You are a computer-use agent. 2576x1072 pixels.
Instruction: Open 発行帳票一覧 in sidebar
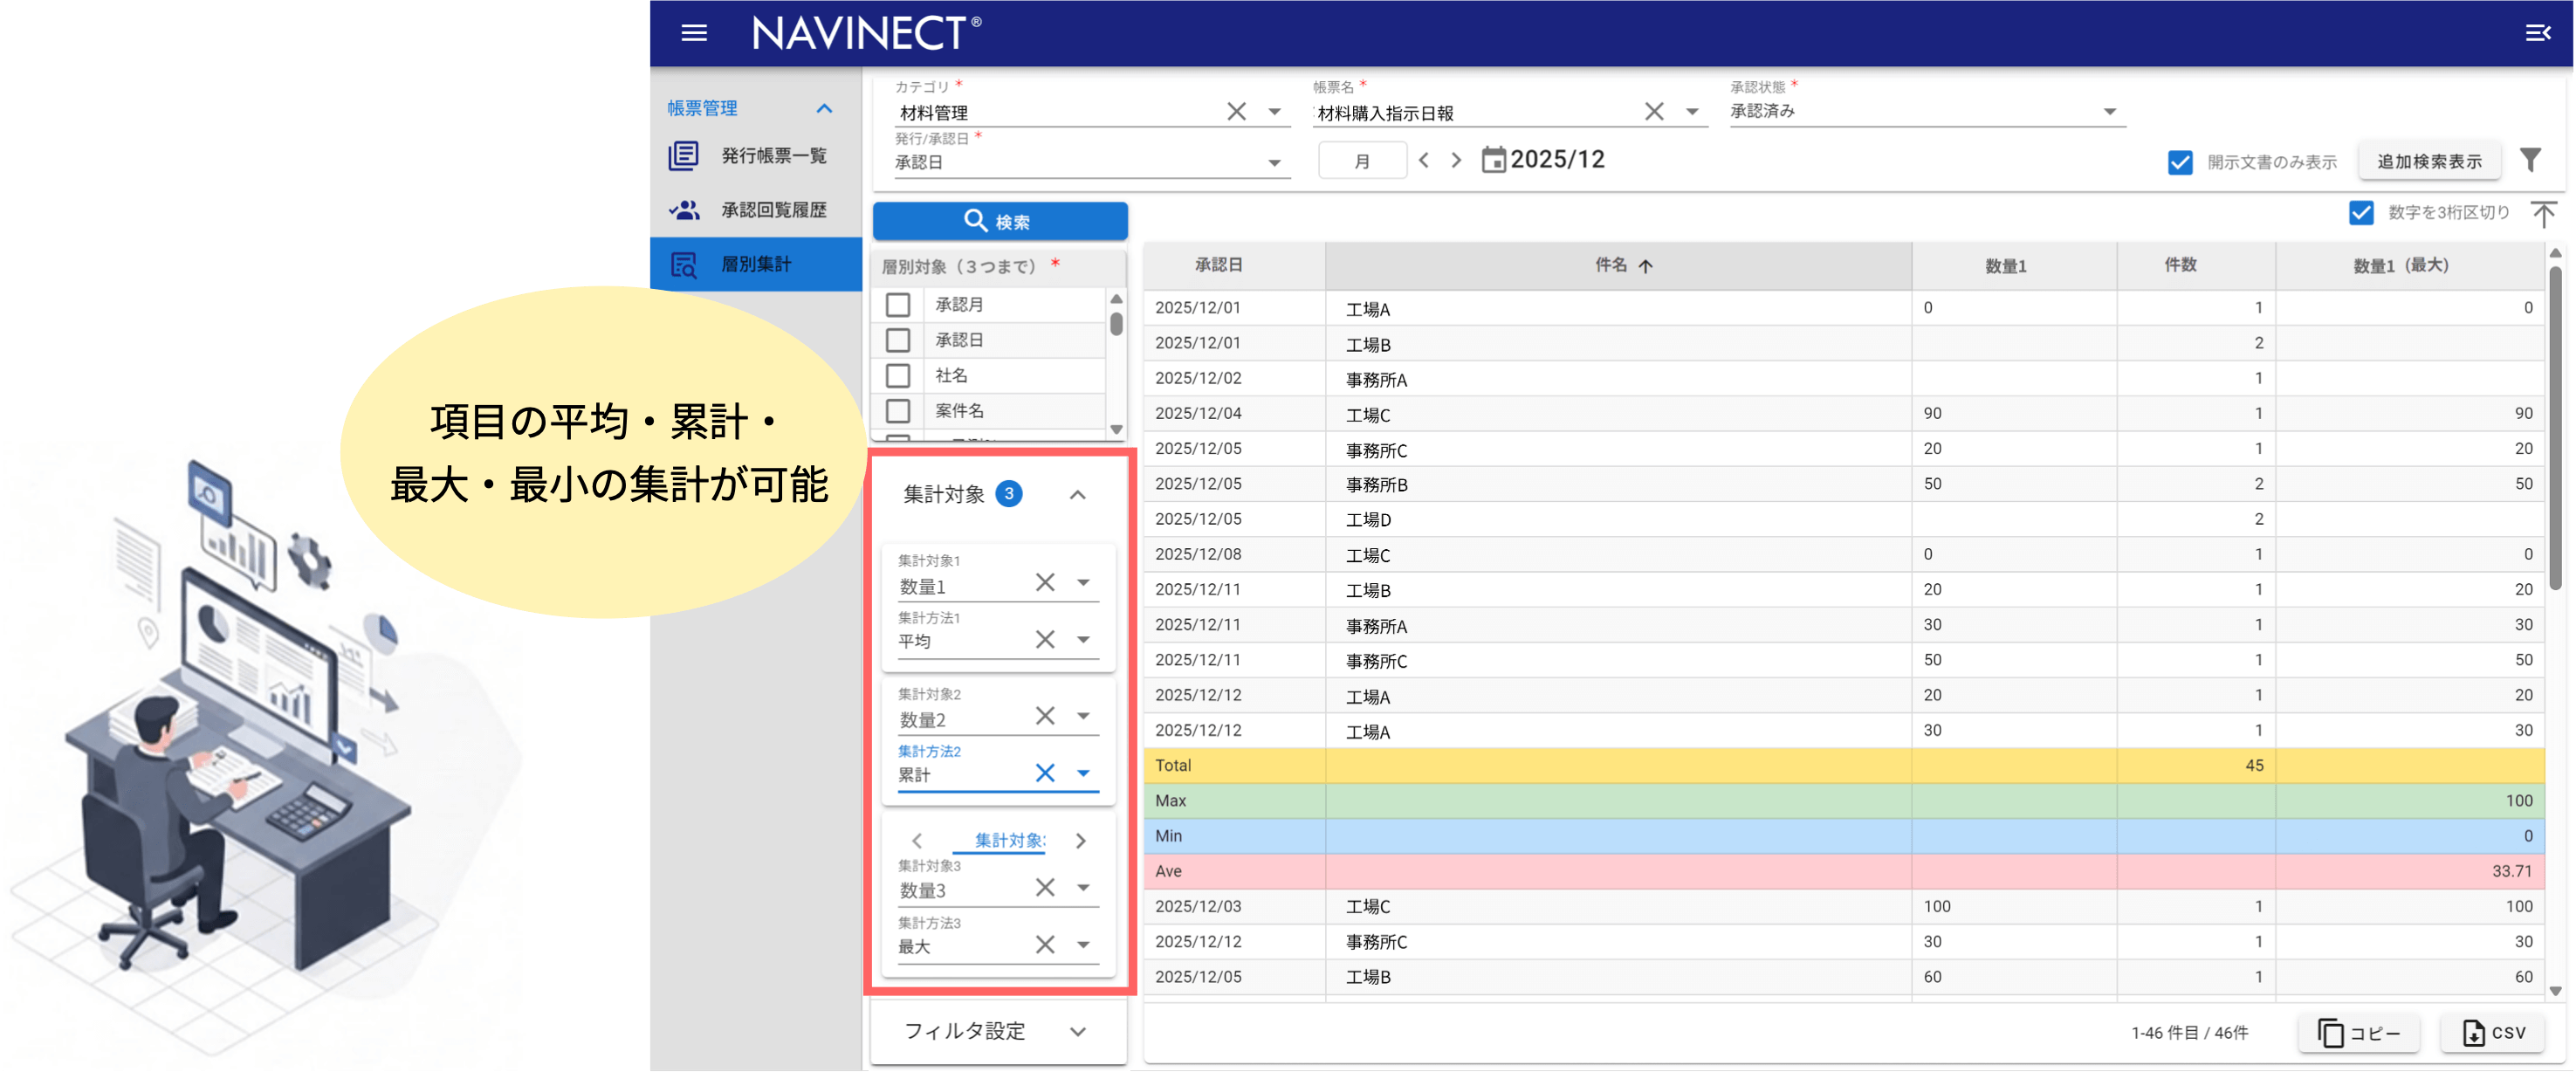pyautogui.click(x=773, y=156)
